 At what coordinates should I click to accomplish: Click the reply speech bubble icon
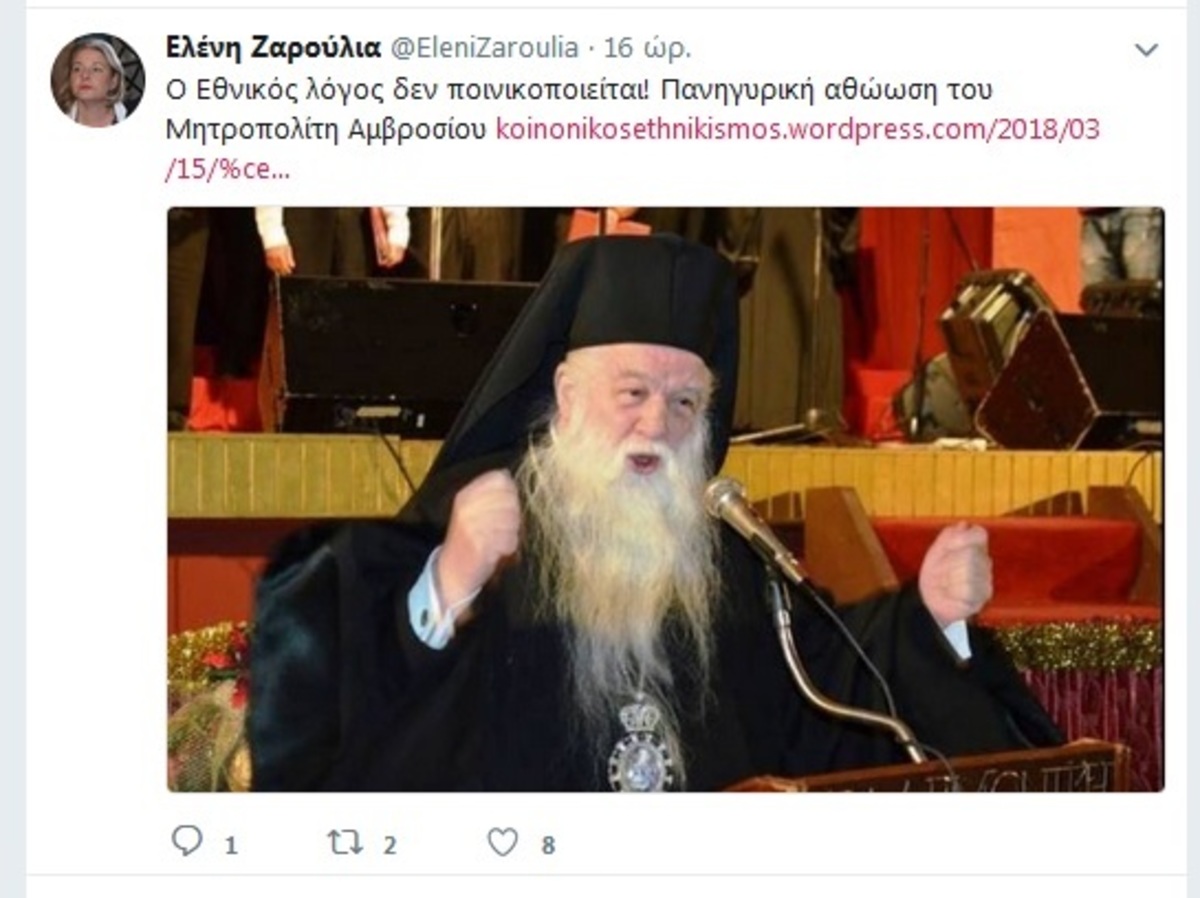click(187, 841)
